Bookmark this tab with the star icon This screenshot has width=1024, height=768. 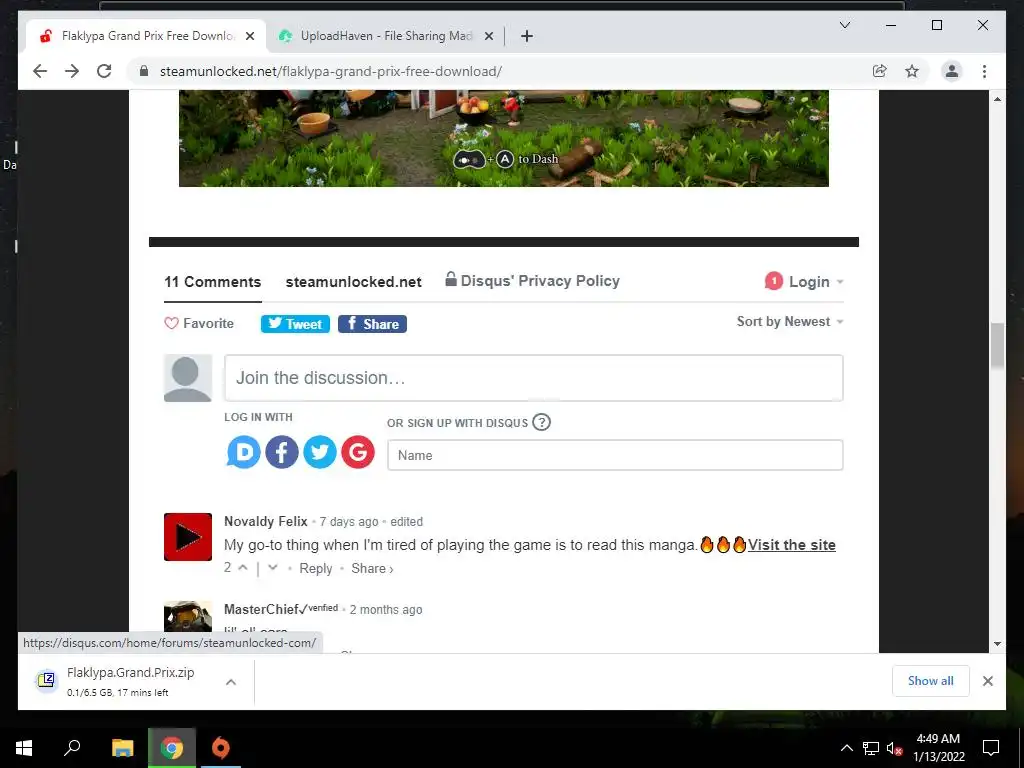point(912,71)
